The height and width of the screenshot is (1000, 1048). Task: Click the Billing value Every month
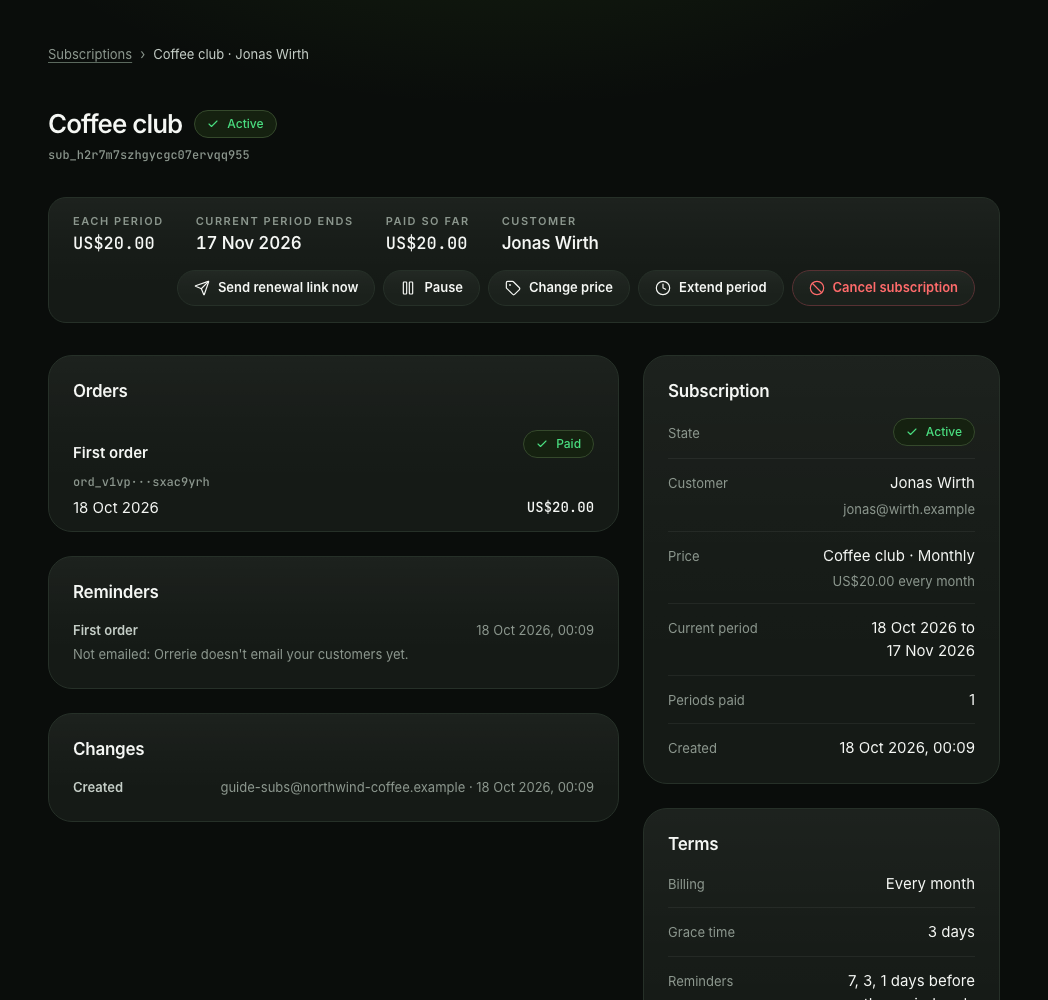930,884
